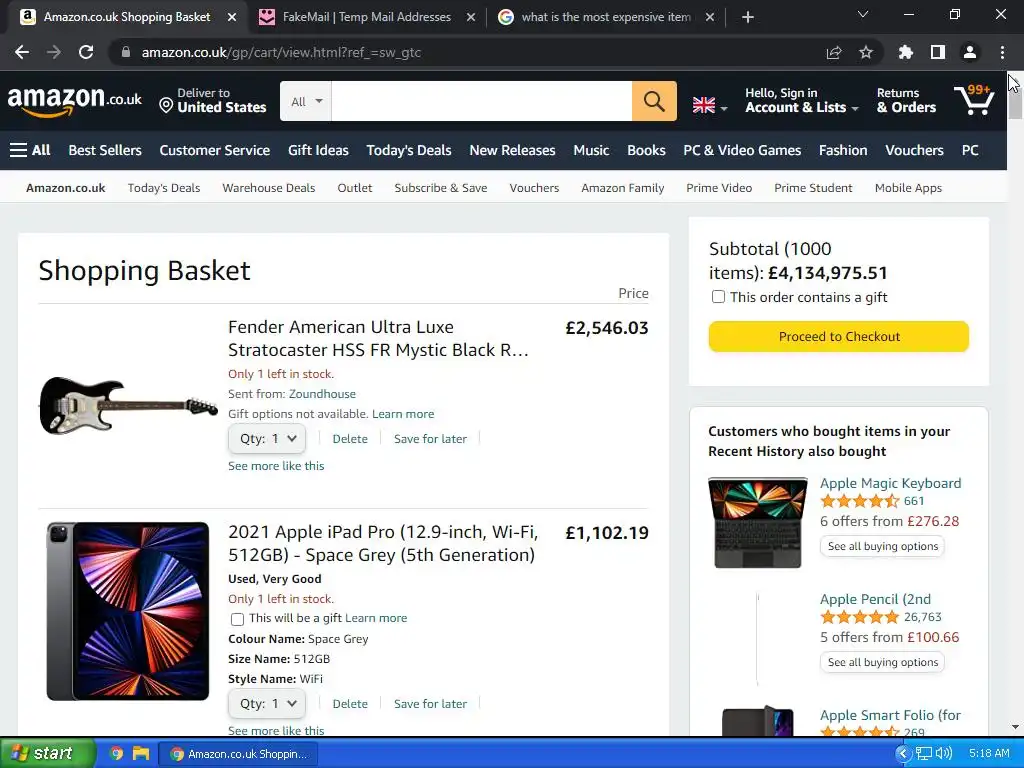Close the Google search tab

coord(710,17)
